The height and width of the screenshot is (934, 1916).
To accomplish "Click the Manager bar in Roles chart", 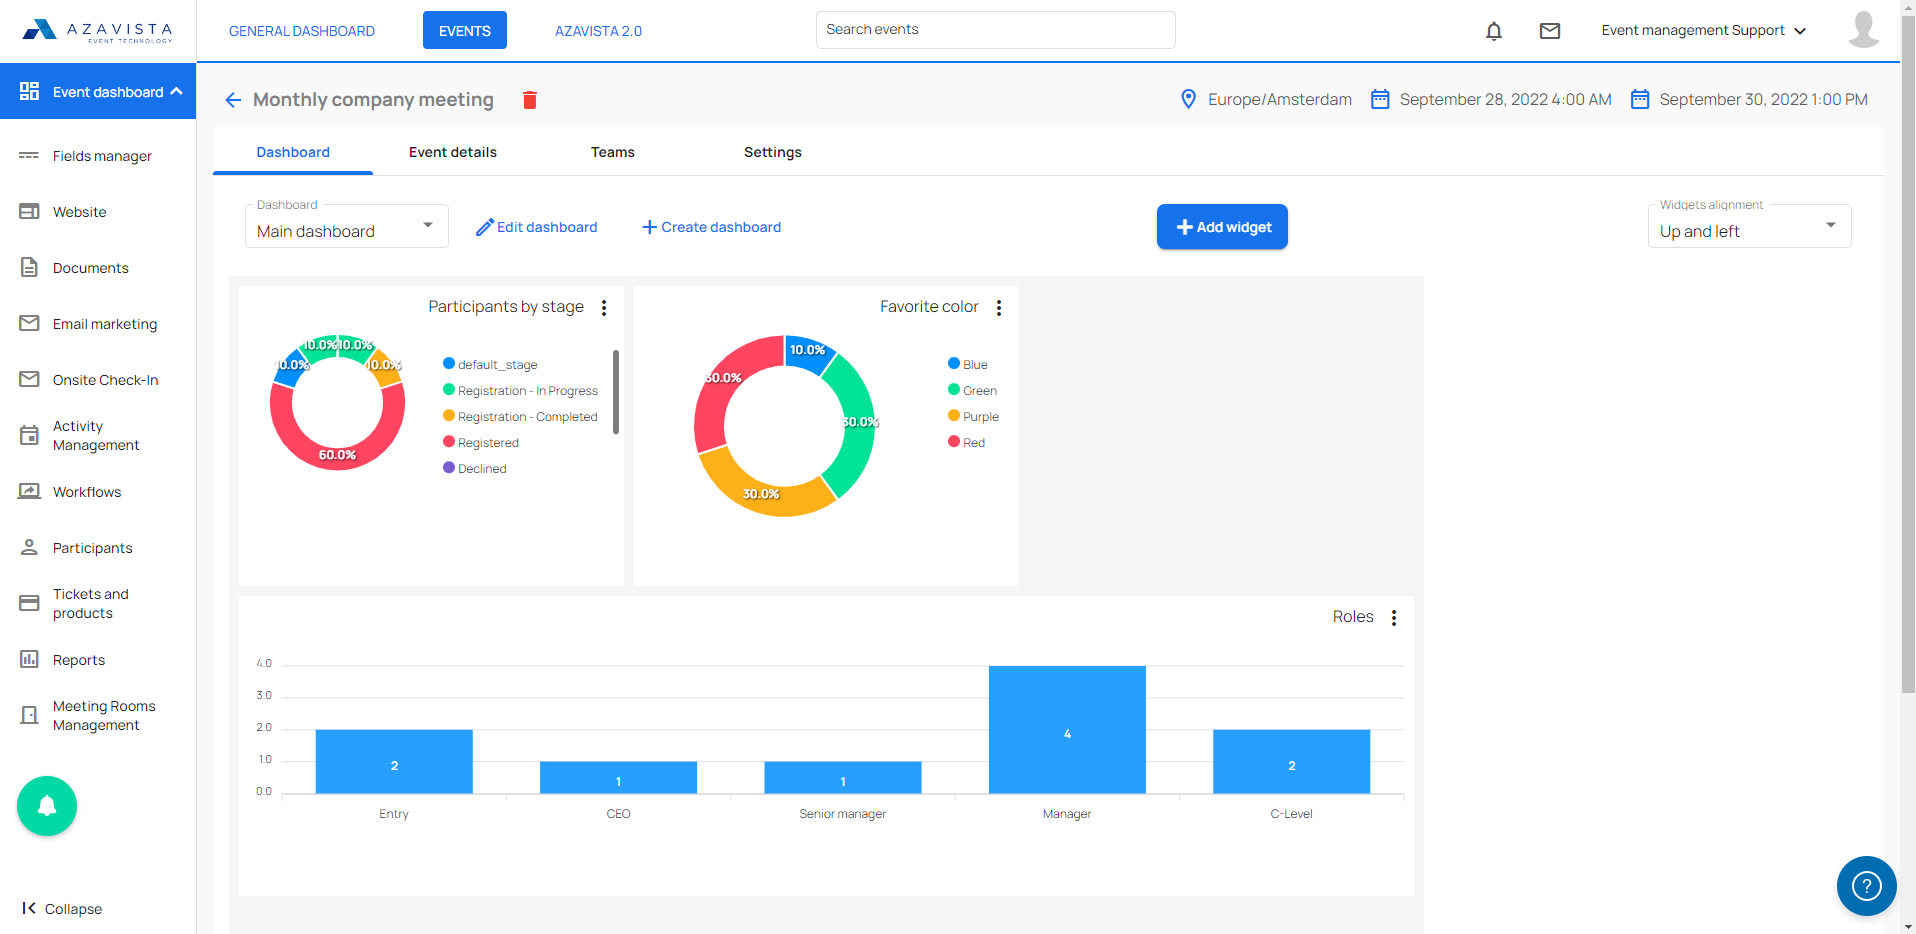I will click(1067, 730).
